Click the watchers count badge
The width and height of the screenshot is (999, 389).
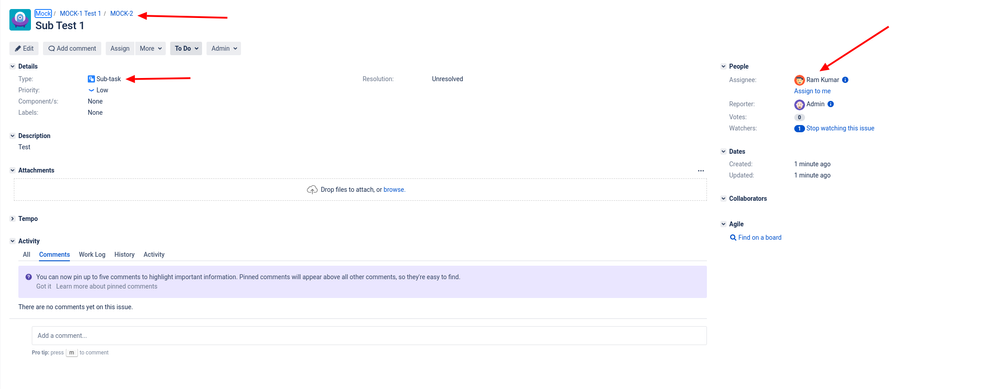[x=799, y=129]
